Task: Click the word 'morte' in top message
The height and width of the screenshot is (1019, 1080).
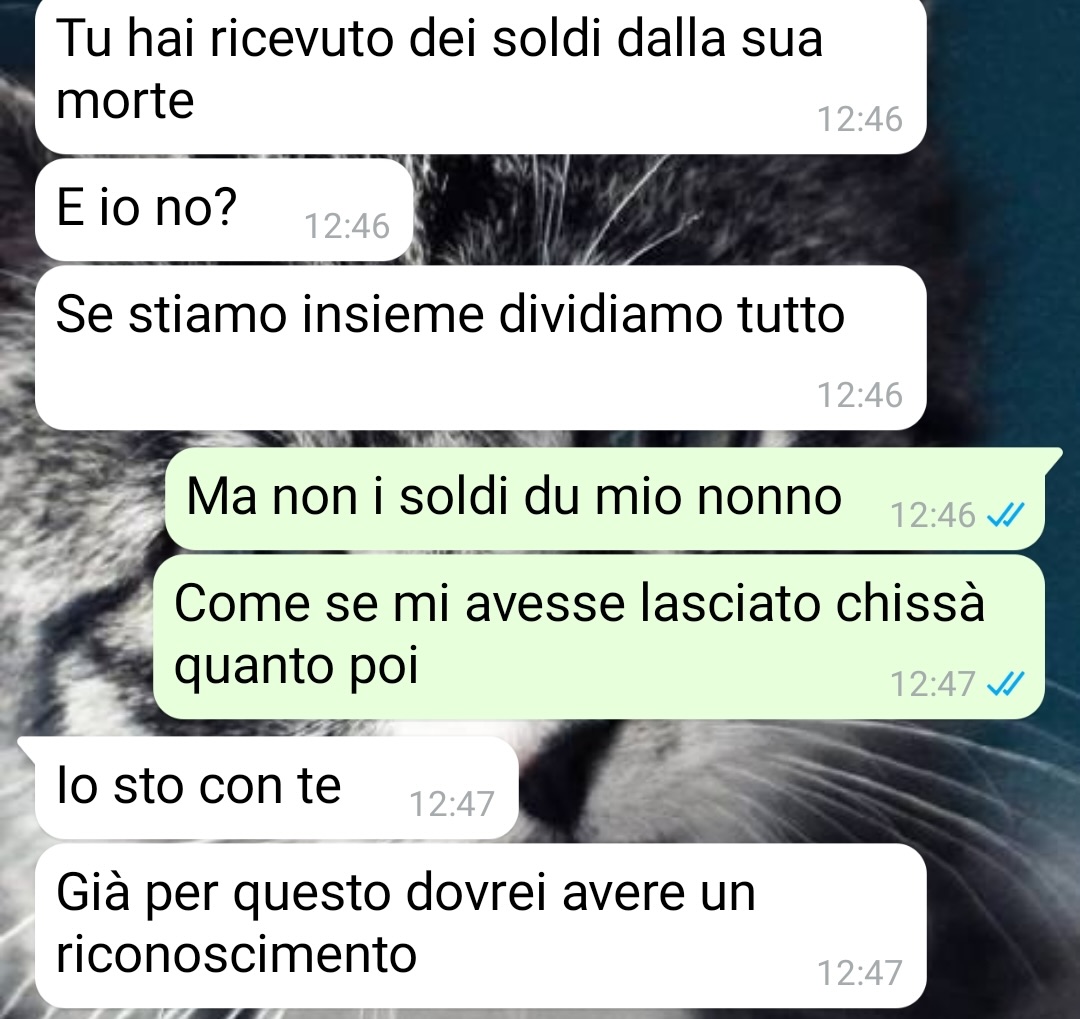Action: click(x=125, y=101)
